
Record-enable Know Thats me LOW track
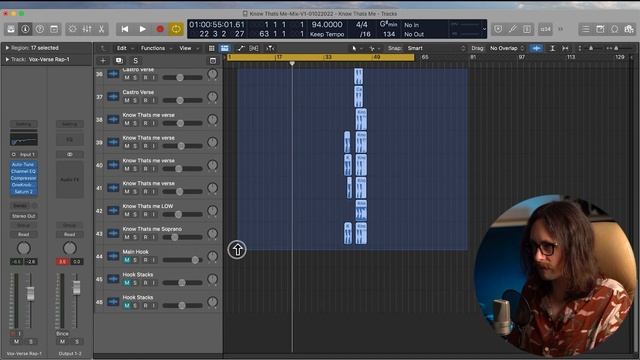click(145, 214)
